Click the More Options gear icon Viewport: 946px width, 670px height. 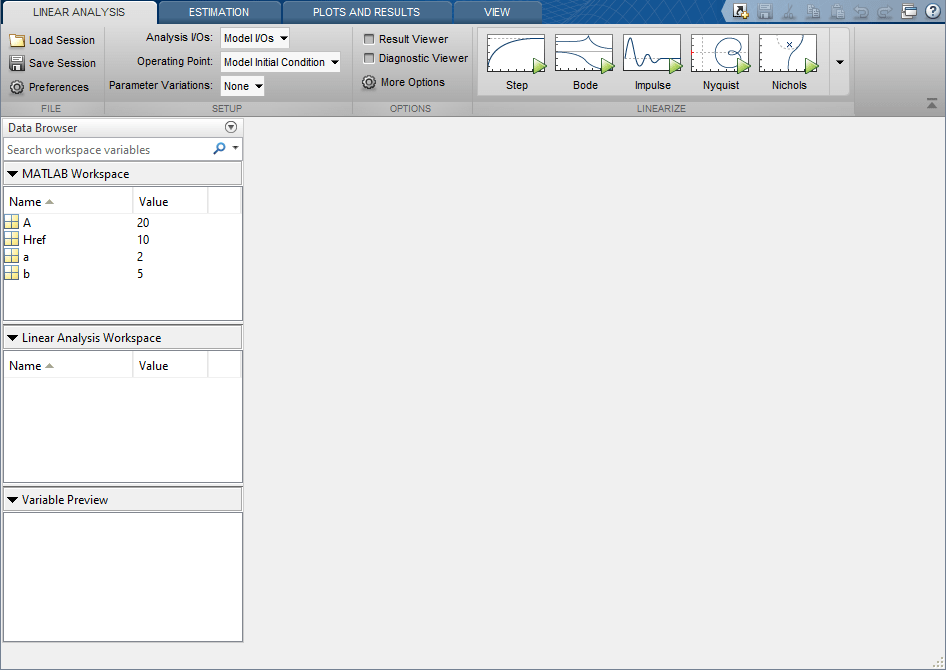tap(369, 83)
